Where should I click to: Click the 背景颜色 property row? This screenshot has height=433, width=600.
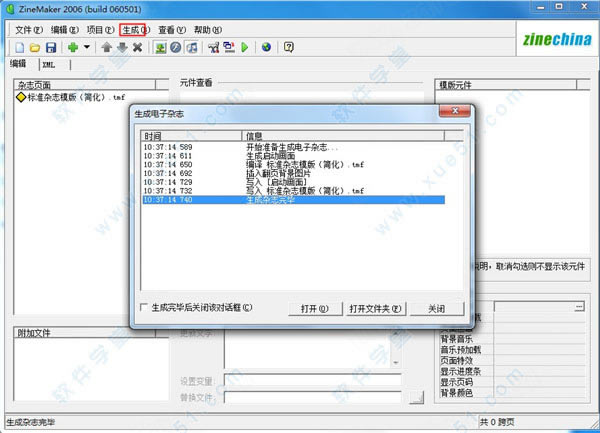point(512,393)
